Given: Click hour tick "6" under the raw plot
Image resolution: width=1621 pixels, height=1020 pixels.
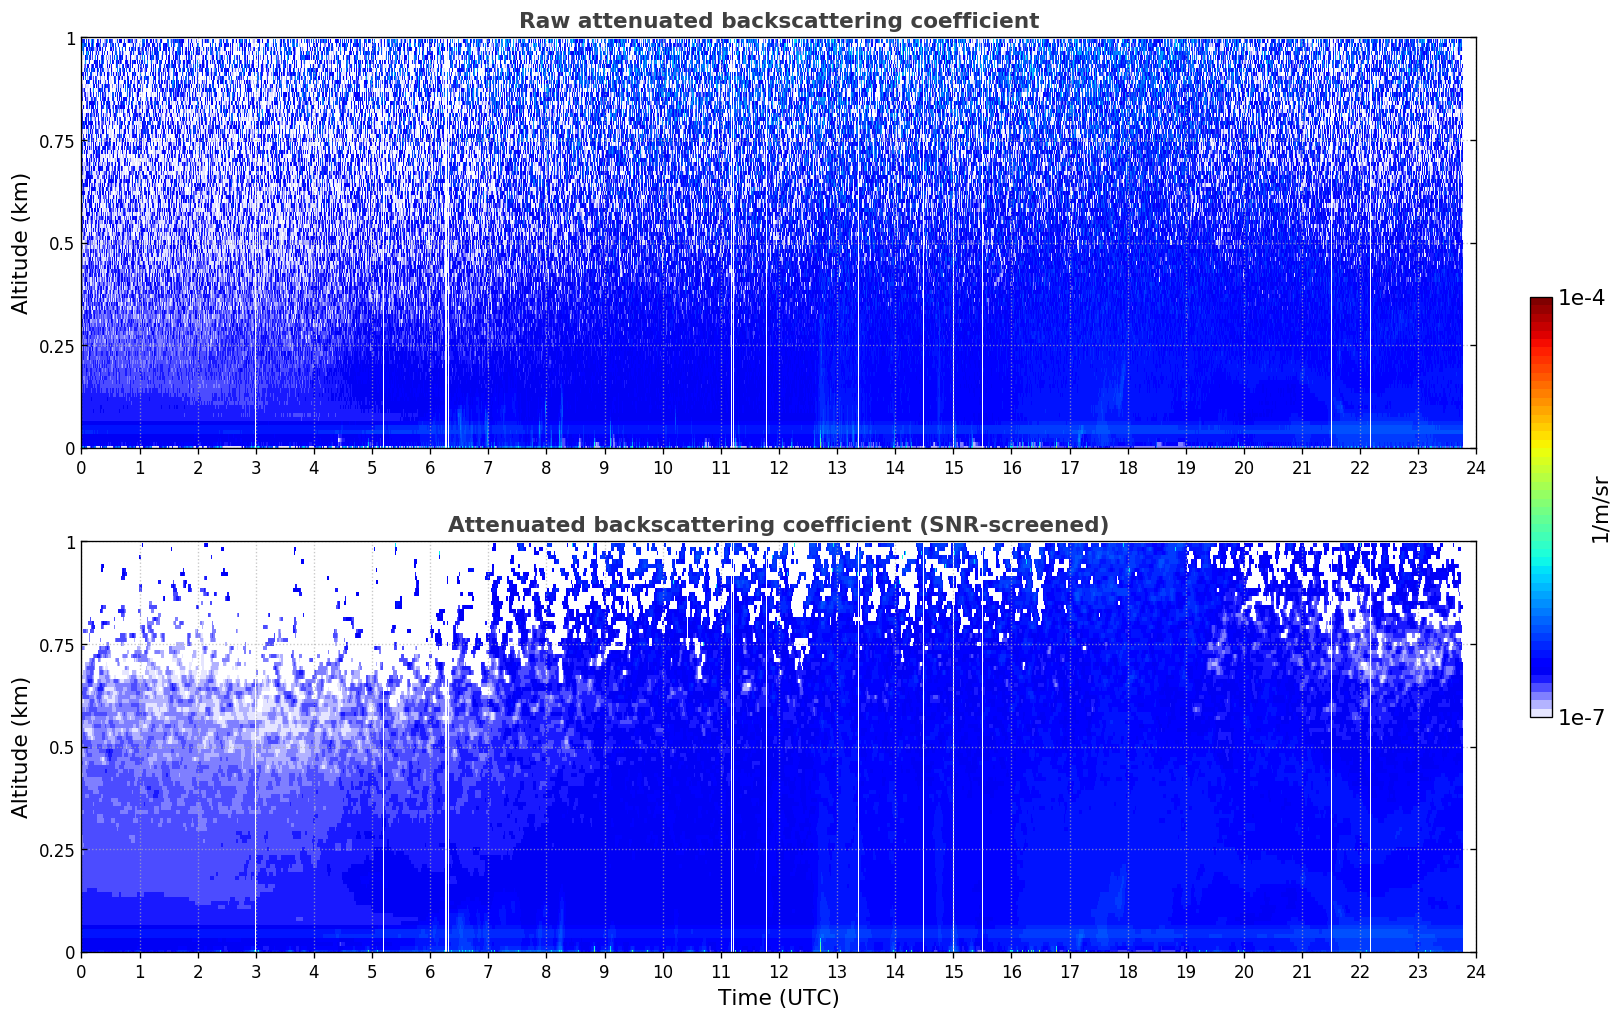Looking at the screenshot, I should tap(430, 467).
